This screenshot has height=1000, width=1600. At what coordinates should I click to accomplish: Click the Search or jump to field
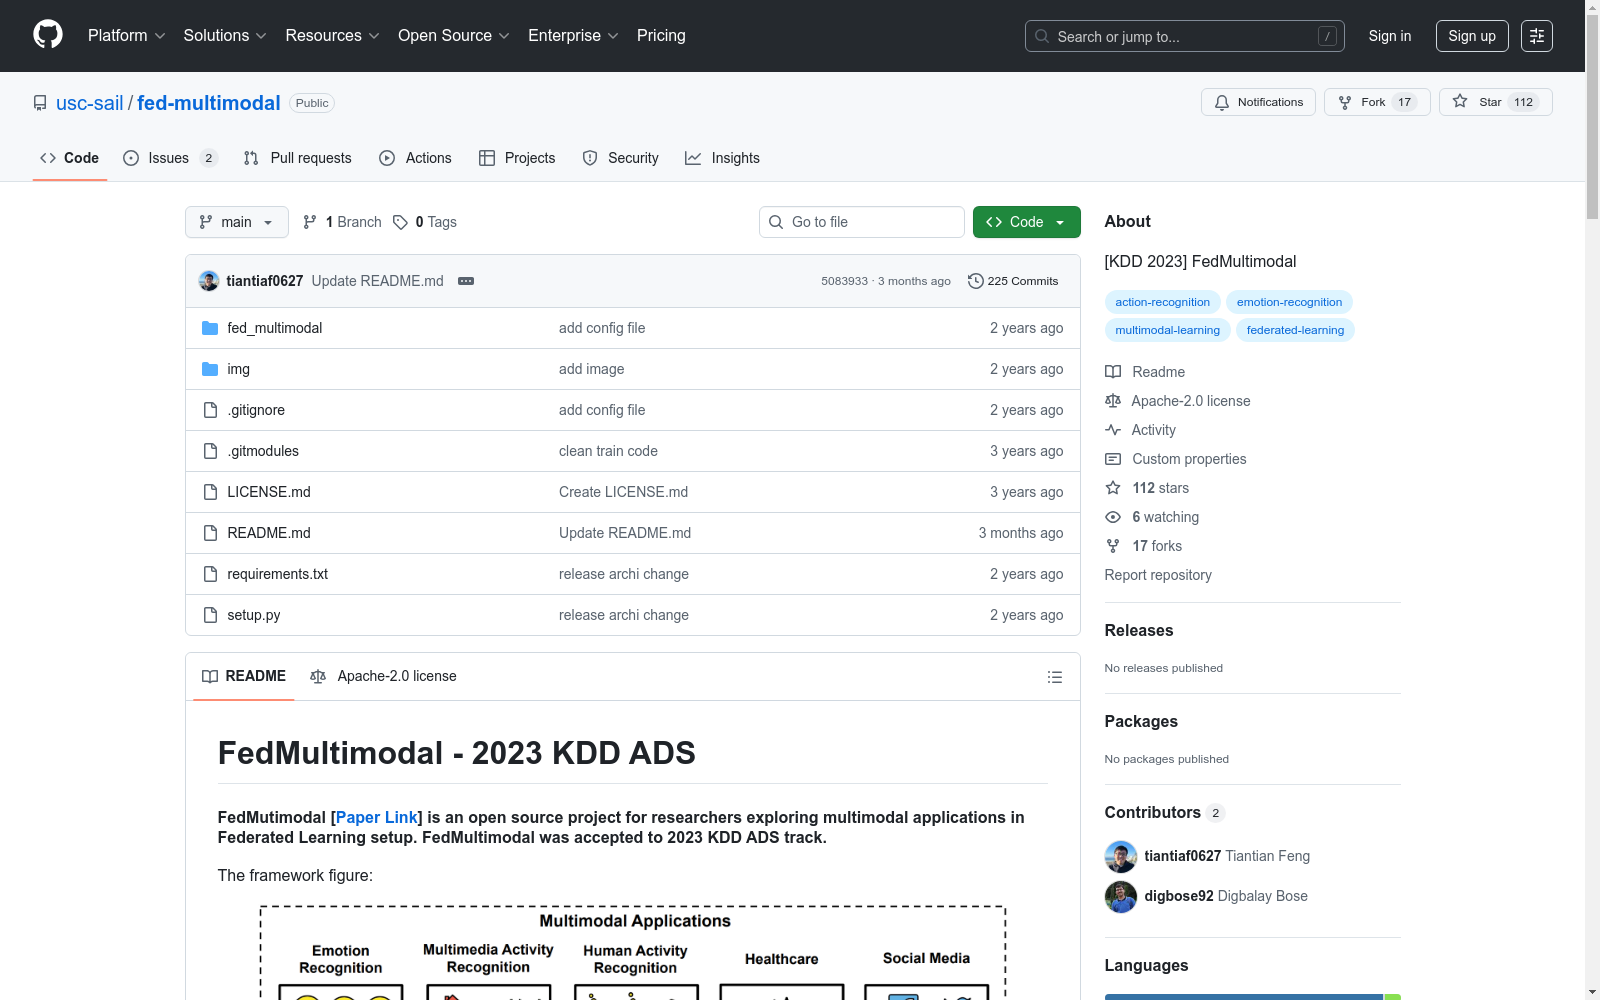(x=1185, y=36)
